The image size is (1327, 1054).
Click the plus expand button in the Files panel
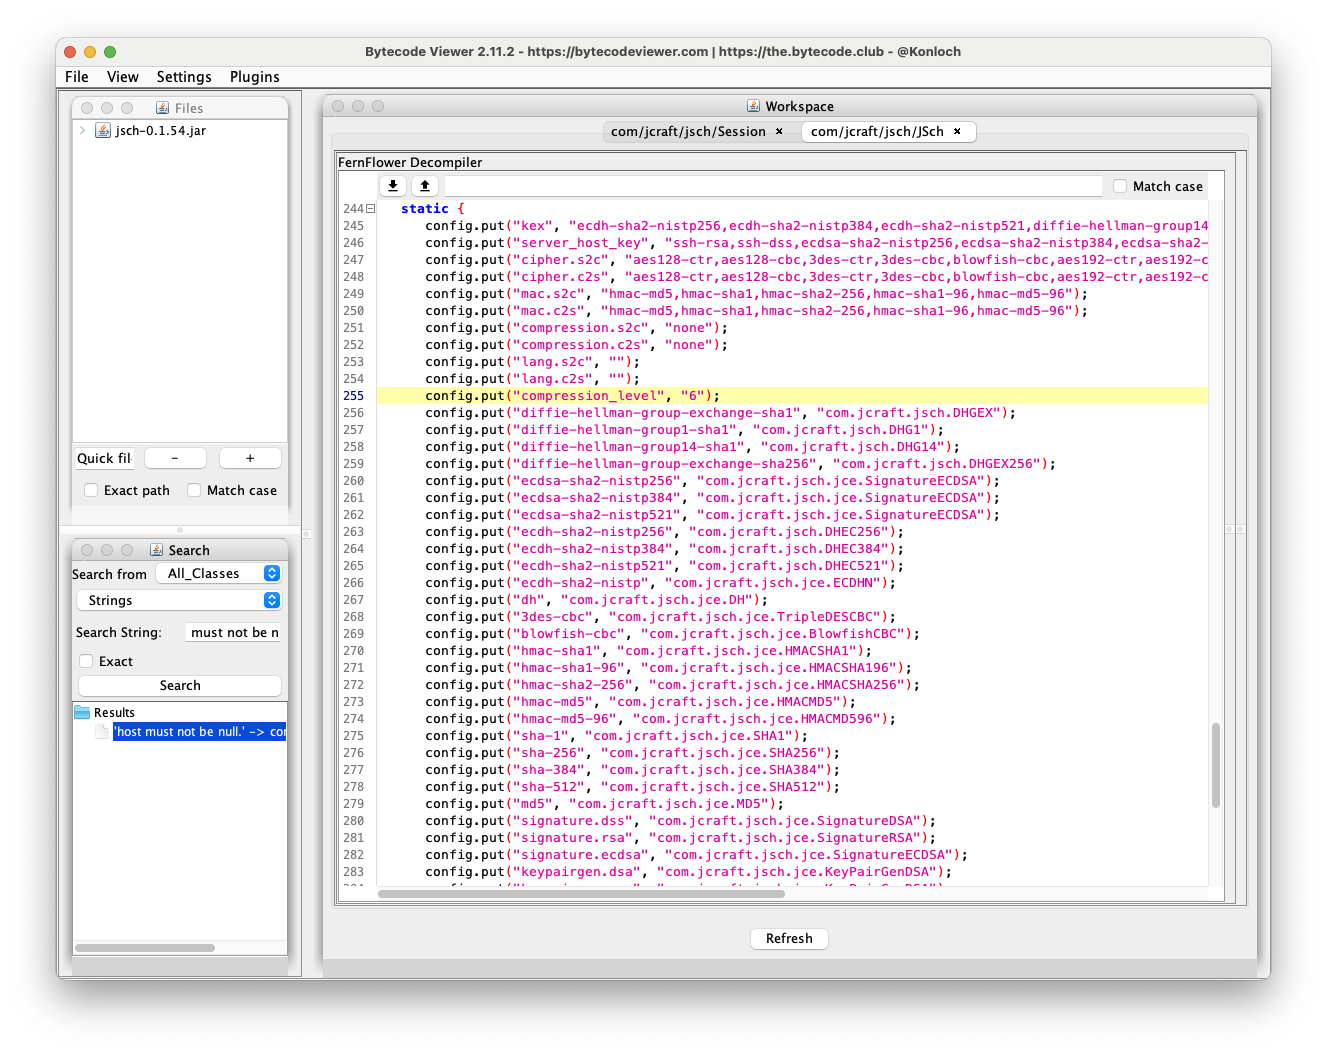click(250, 458)
